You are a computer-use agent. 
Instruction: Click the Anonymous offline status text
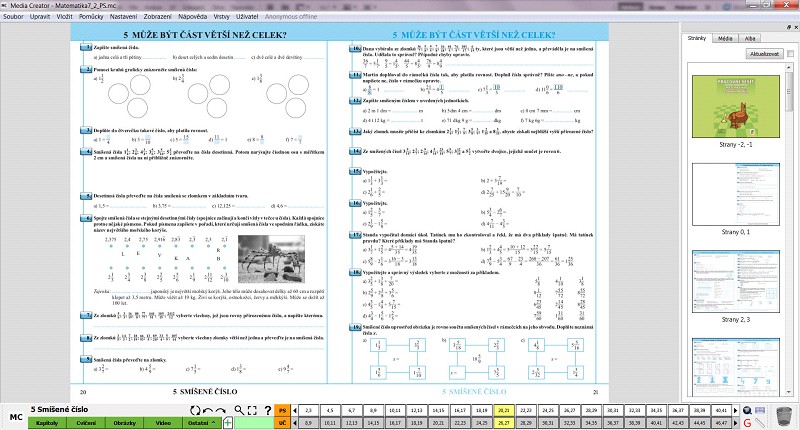291,16
